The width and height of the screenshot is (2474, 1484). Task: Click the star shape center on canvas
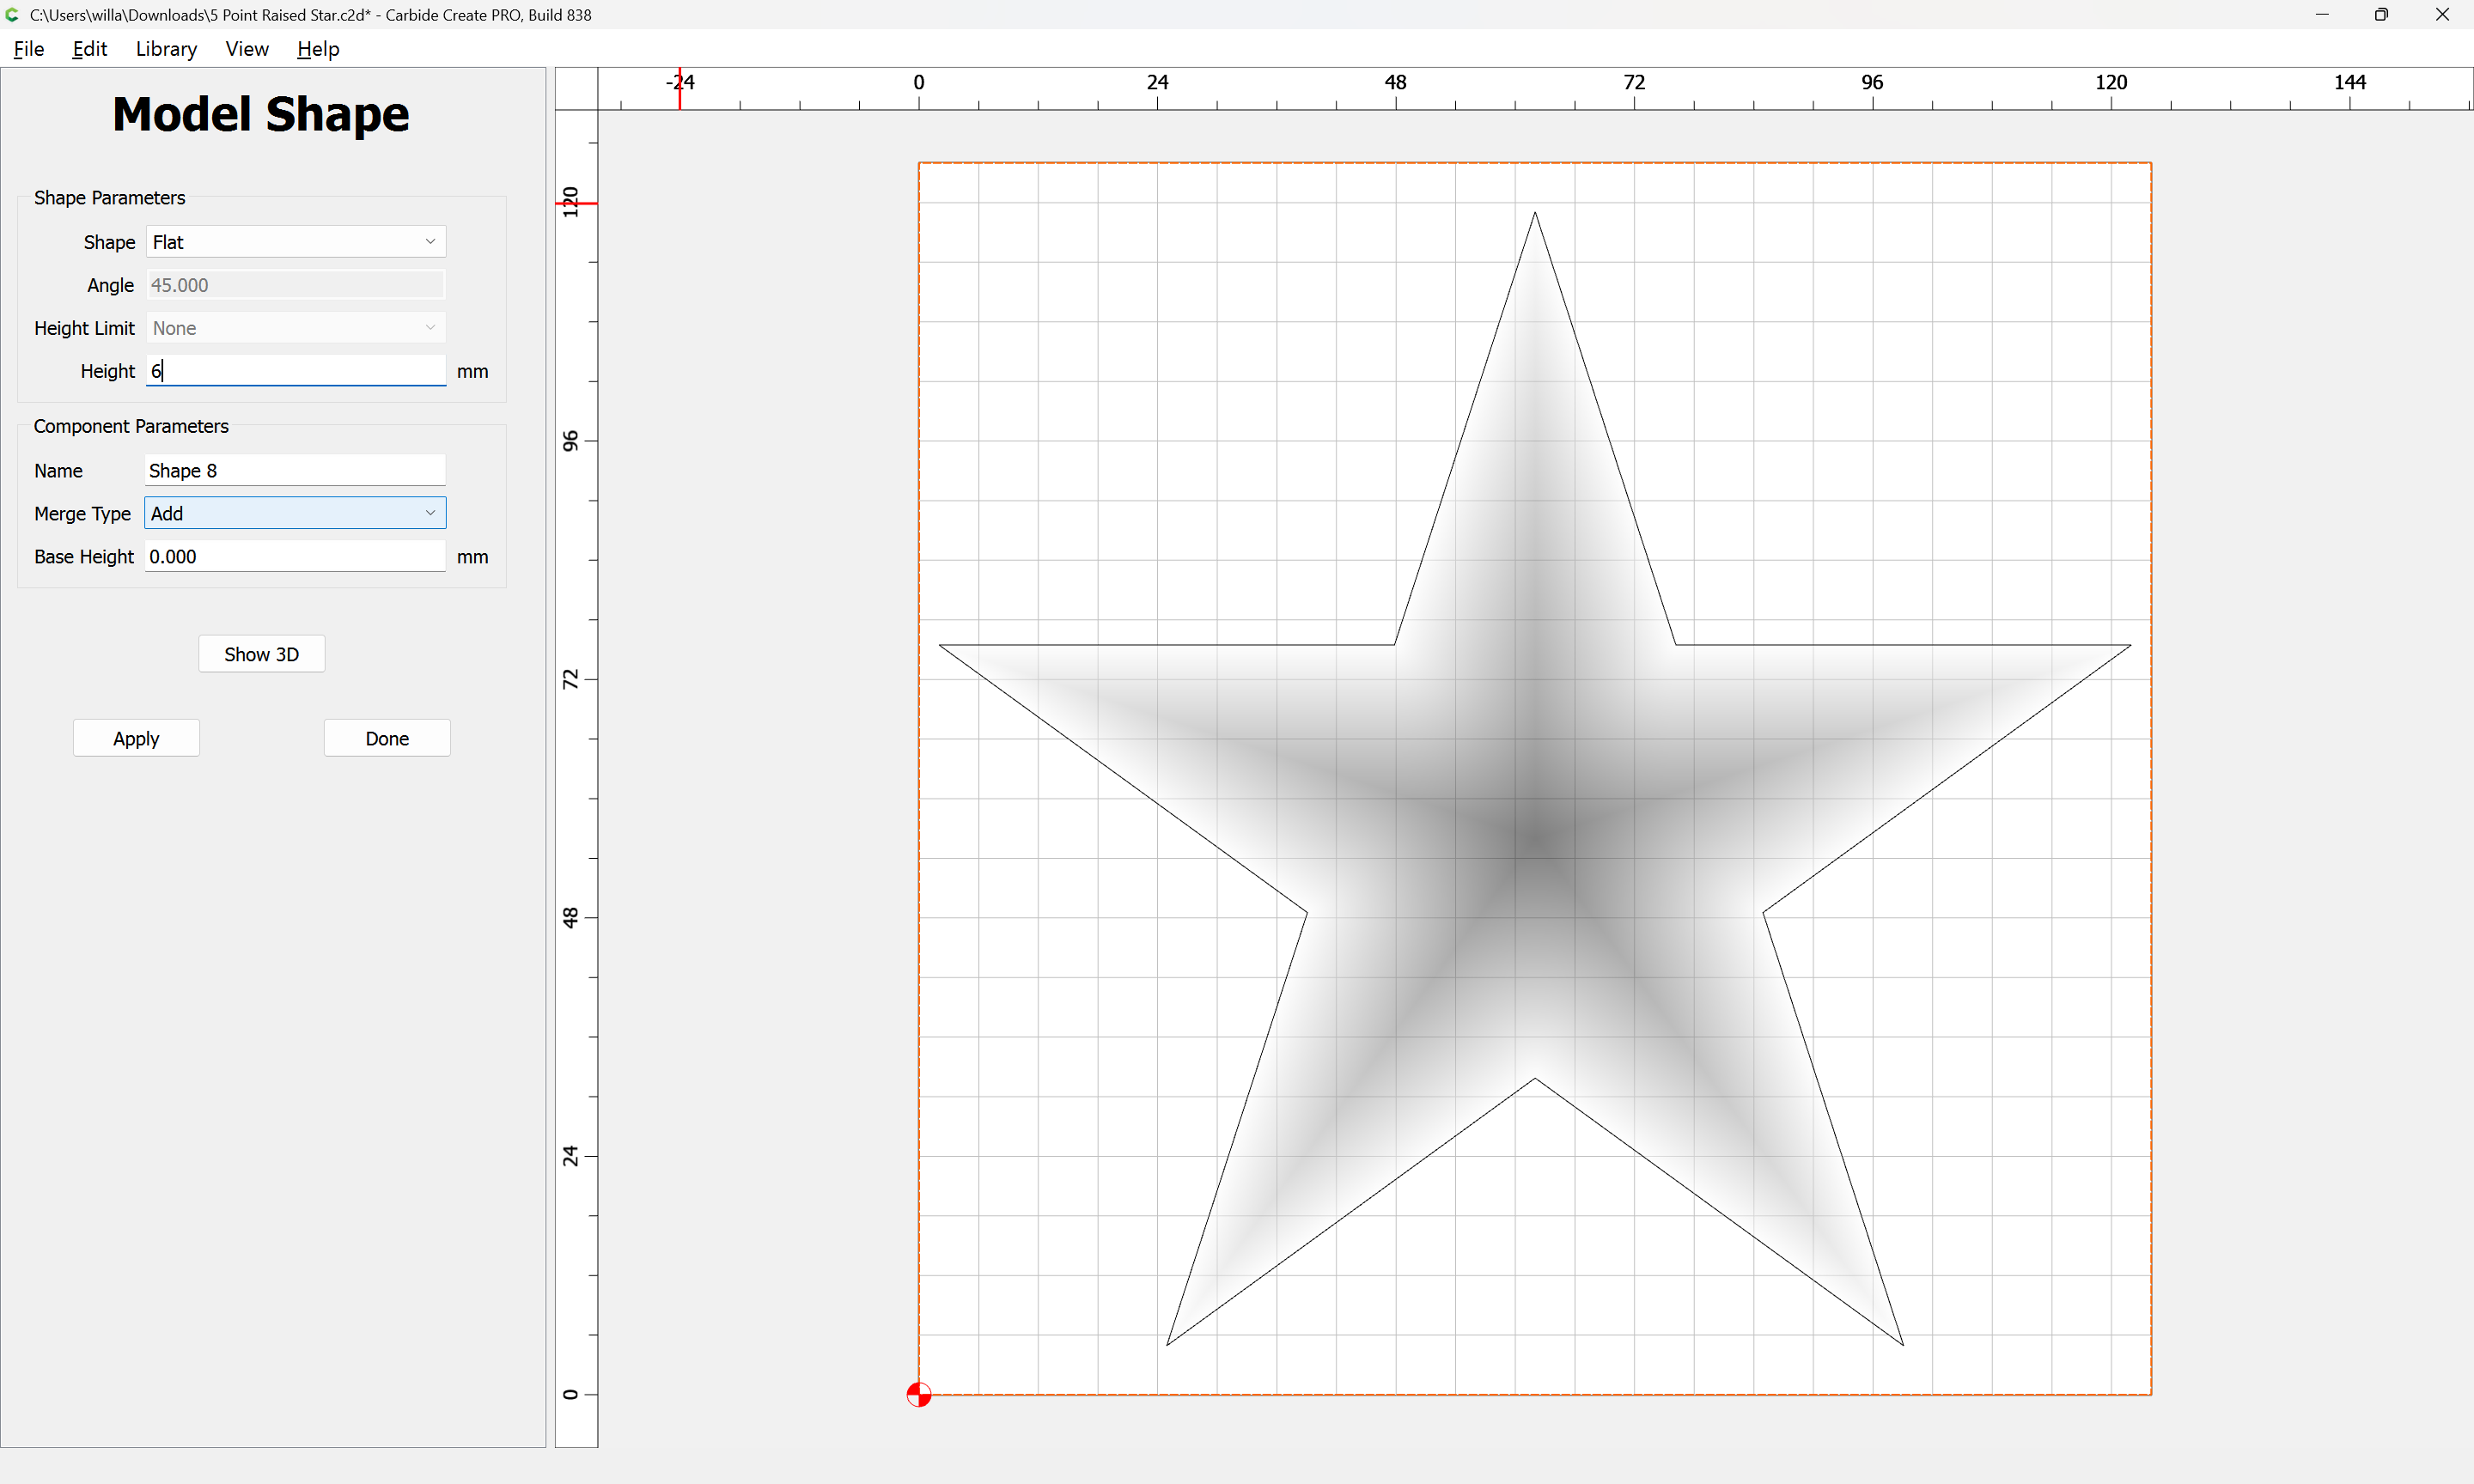1535,838
